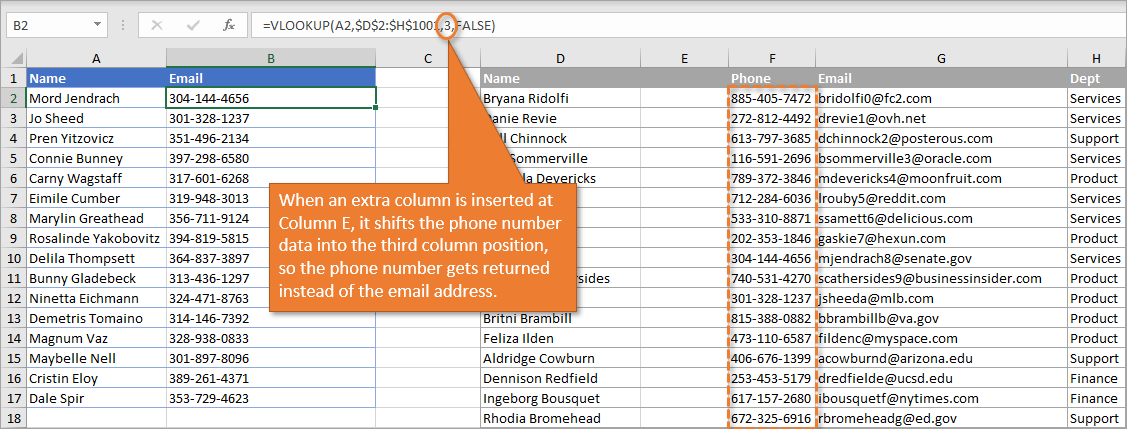The image size is (1127, 429).
Task: Select column A header
Action: point(96,59)
